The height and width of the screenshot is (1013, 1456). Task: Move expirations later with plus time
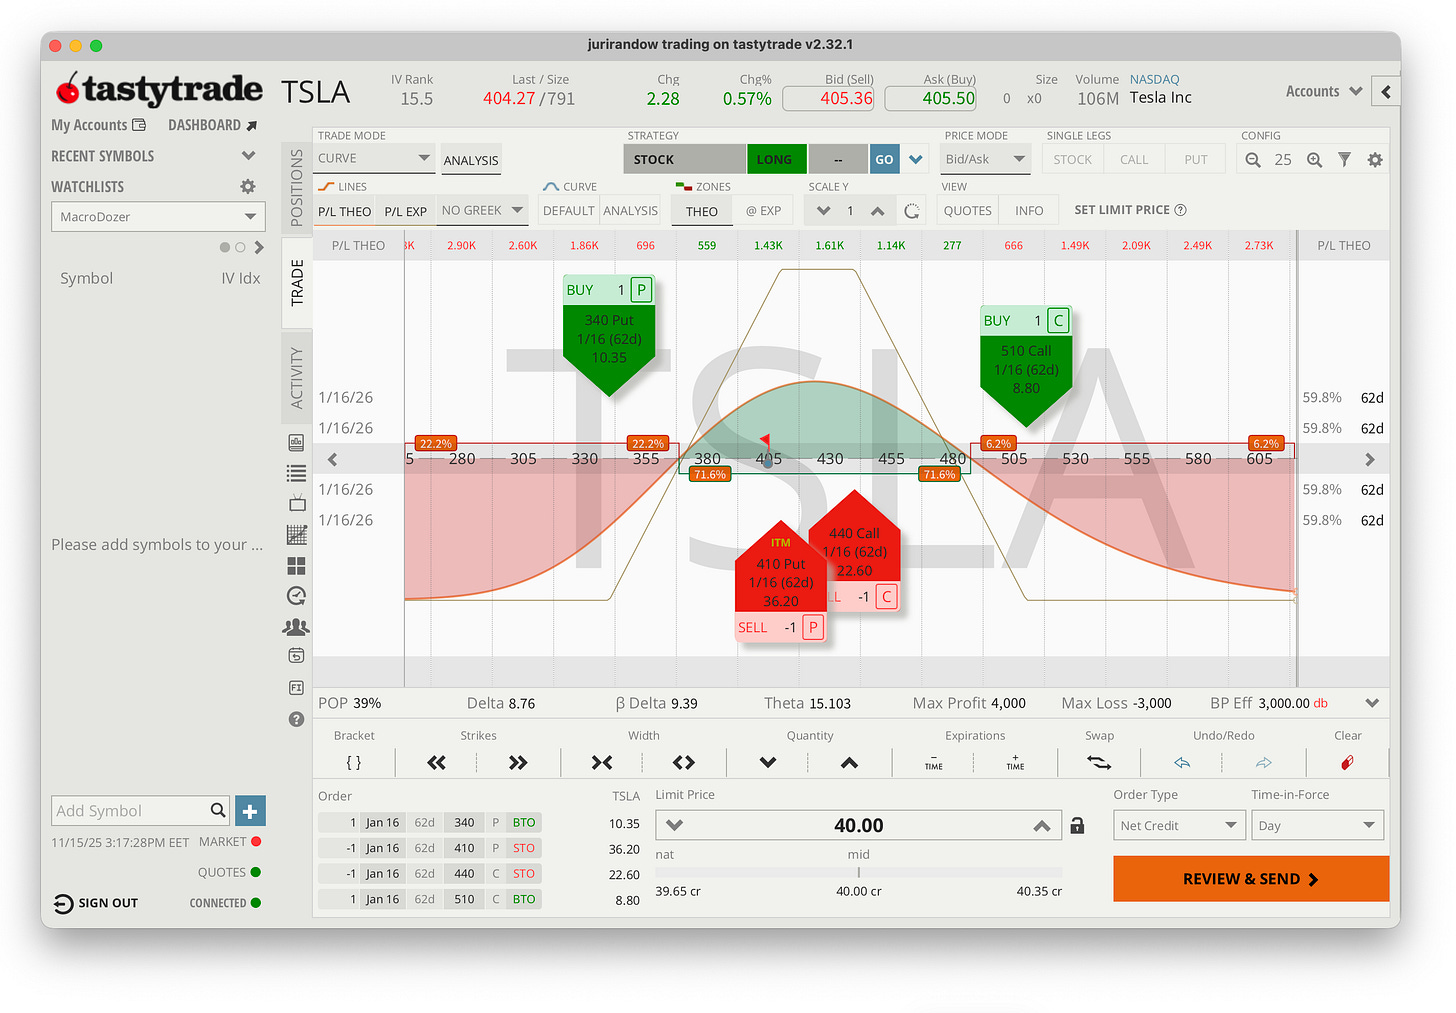pyautogui.click(x=1015, y=762)
